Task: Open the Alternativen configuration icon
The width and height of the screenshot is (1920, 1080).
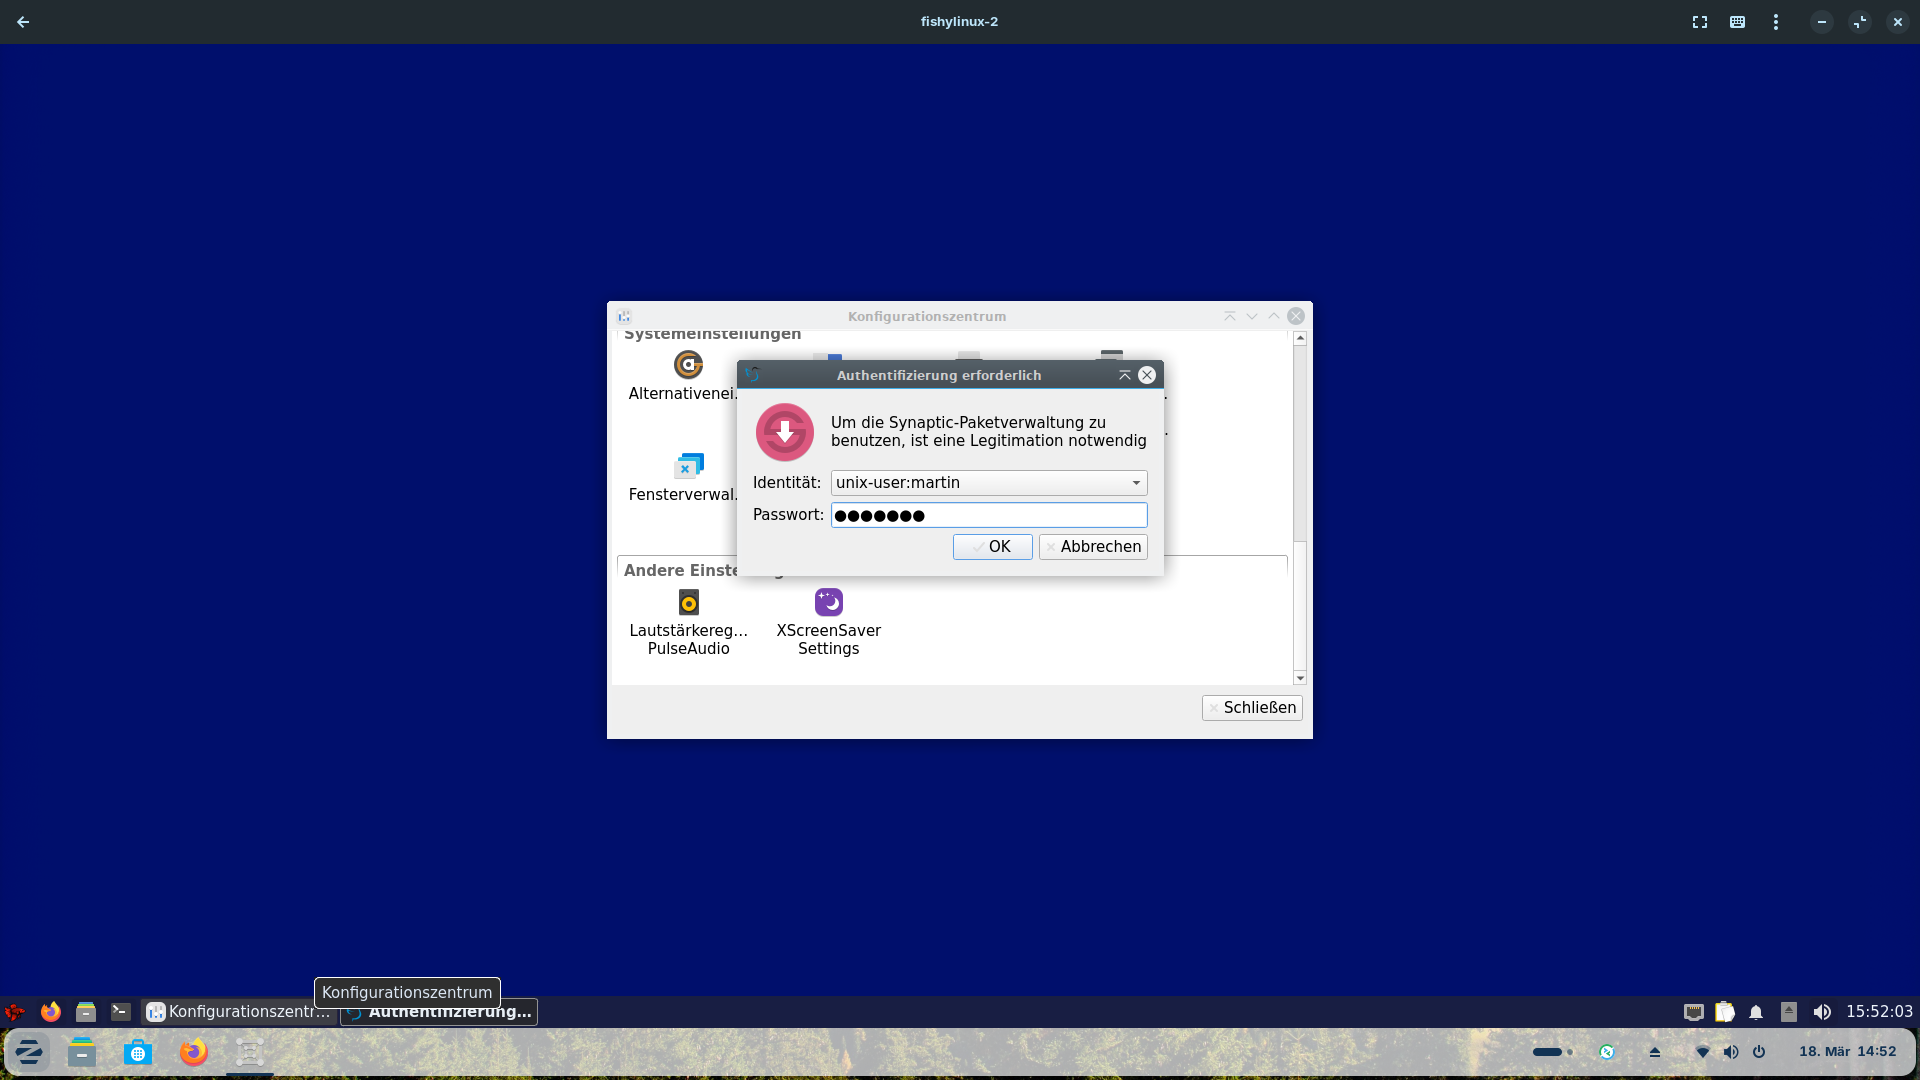Action: [x=688, y=365]
